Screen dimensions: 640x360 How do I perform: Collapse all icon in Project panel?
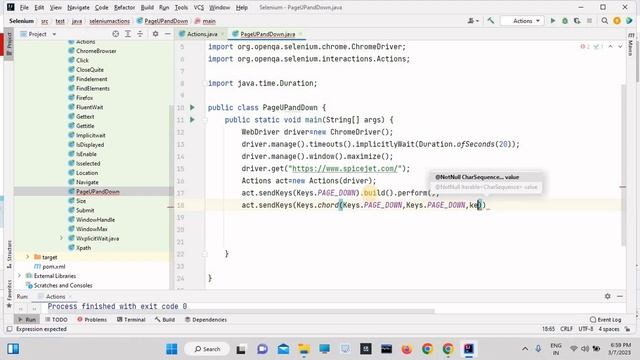[x=140, y=34]
